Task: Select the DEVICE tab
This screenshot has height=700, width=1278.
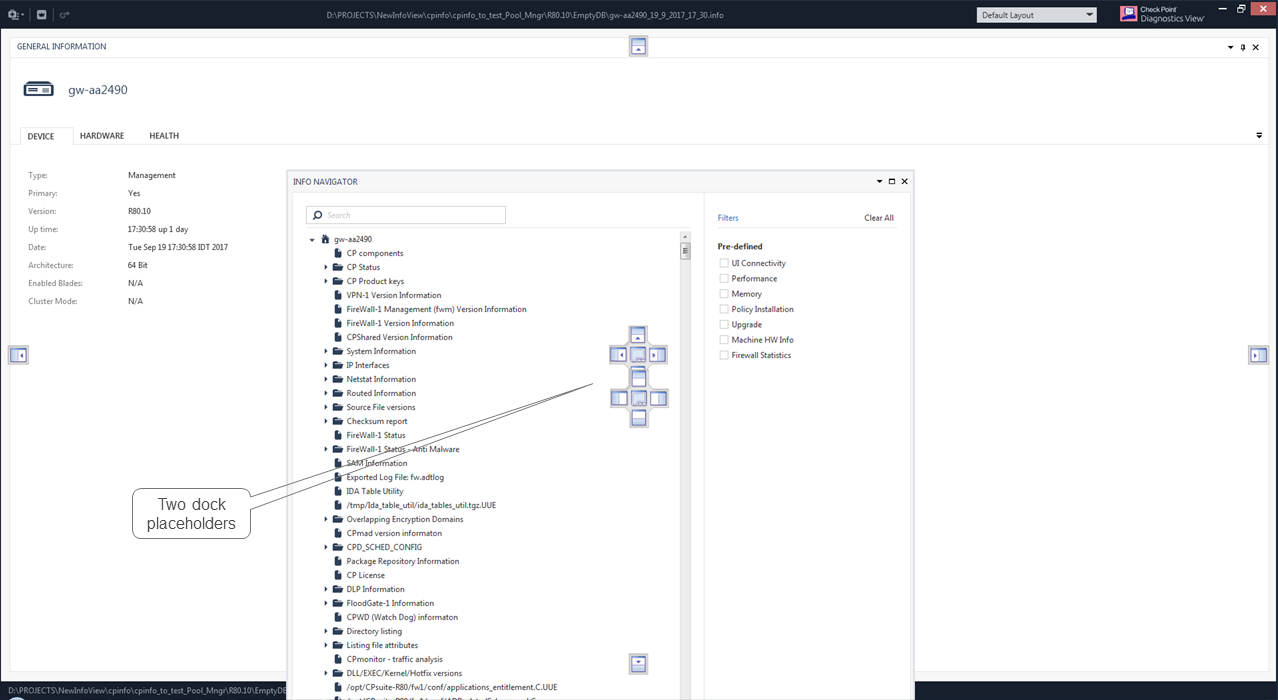Action: pos(41,136)
